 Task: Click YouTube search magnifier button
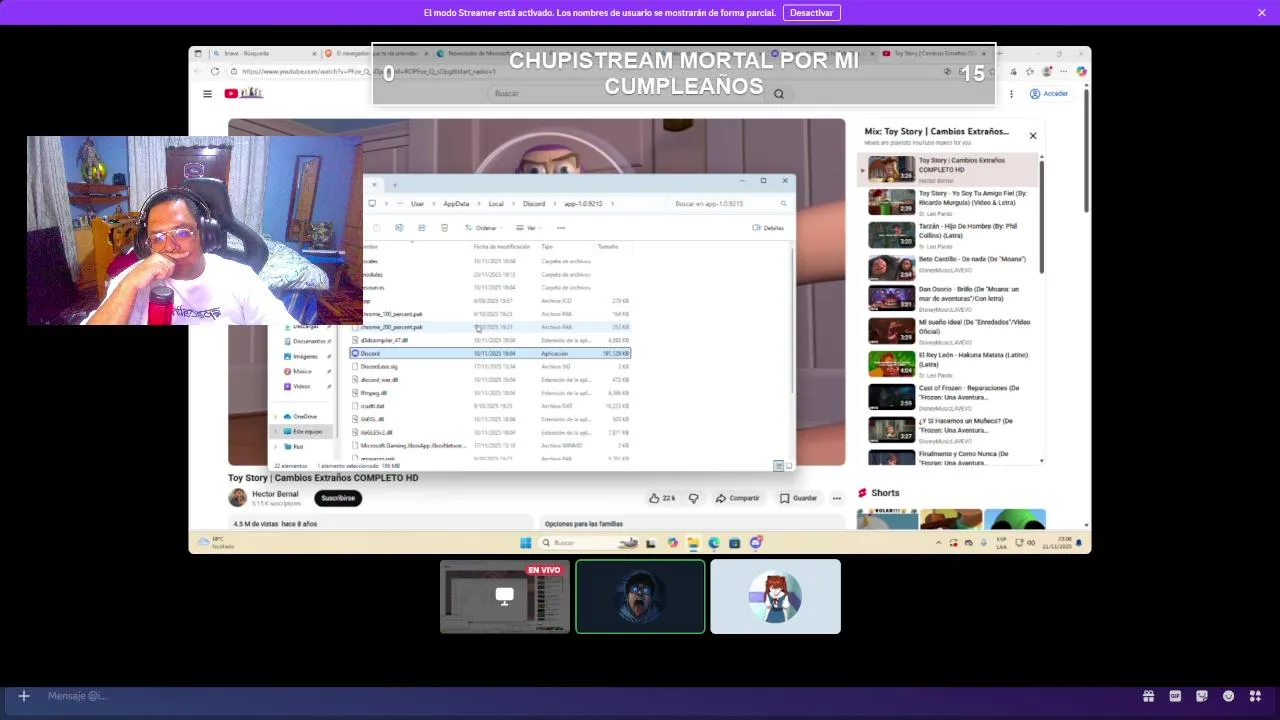[x=778, y=93]
